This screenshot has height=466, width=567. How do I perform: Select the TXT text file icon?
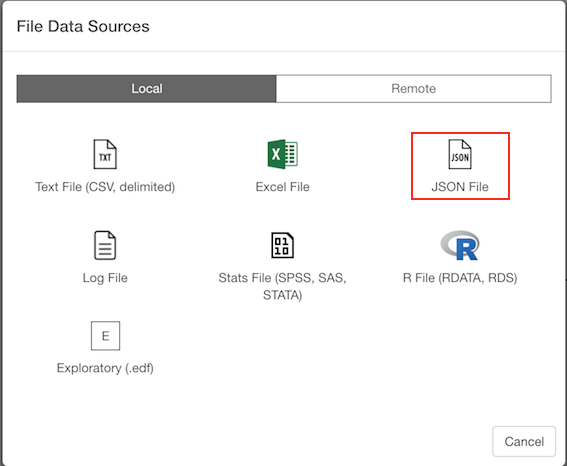coord(105,154)
